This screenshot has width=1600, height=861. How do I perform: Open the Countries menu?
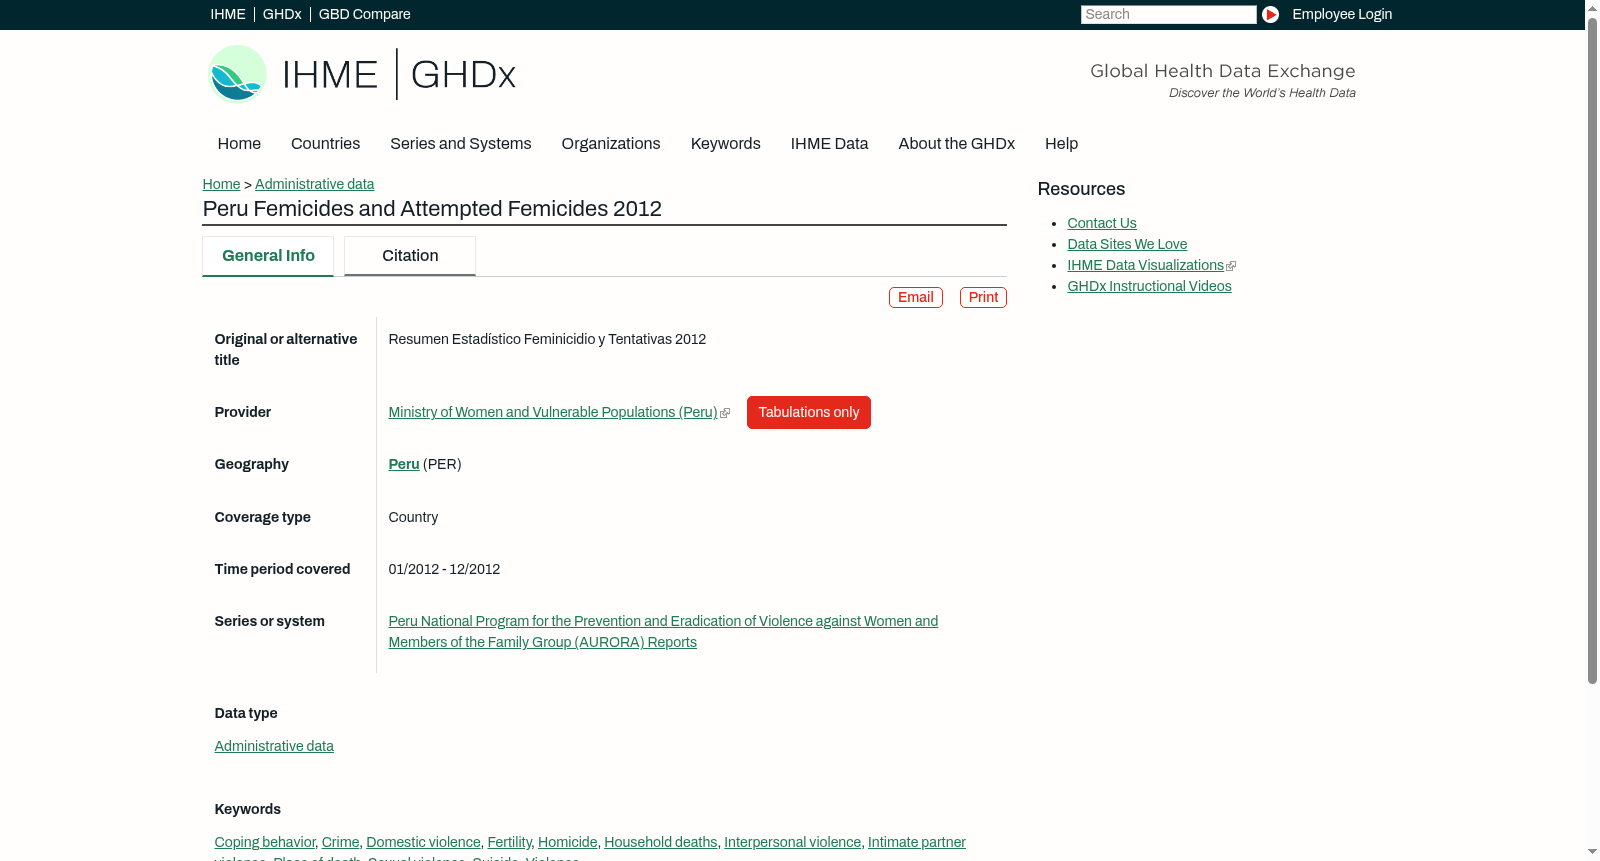click(x=325, y=144)
